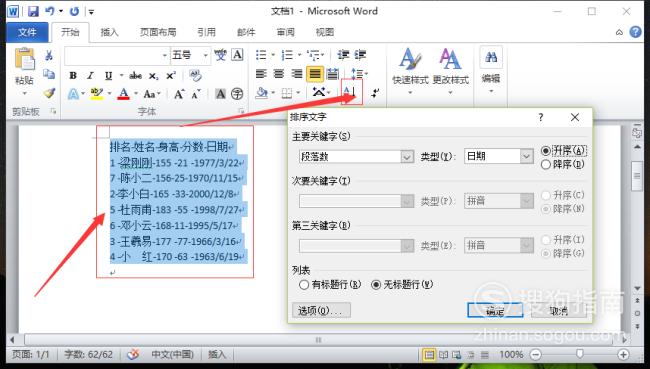
Task: Click the Redo icon in title bar
Action: [x=75, y=11]
